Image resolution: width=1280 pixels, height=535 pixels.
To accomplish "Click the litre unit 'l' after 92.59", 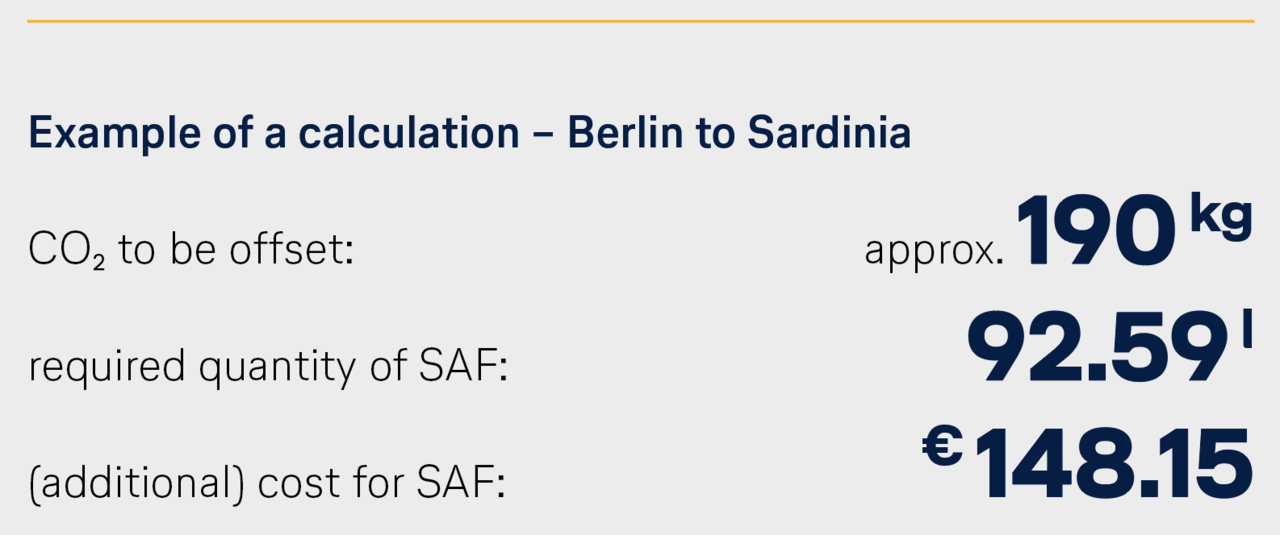I will (x=1246, y=333).
